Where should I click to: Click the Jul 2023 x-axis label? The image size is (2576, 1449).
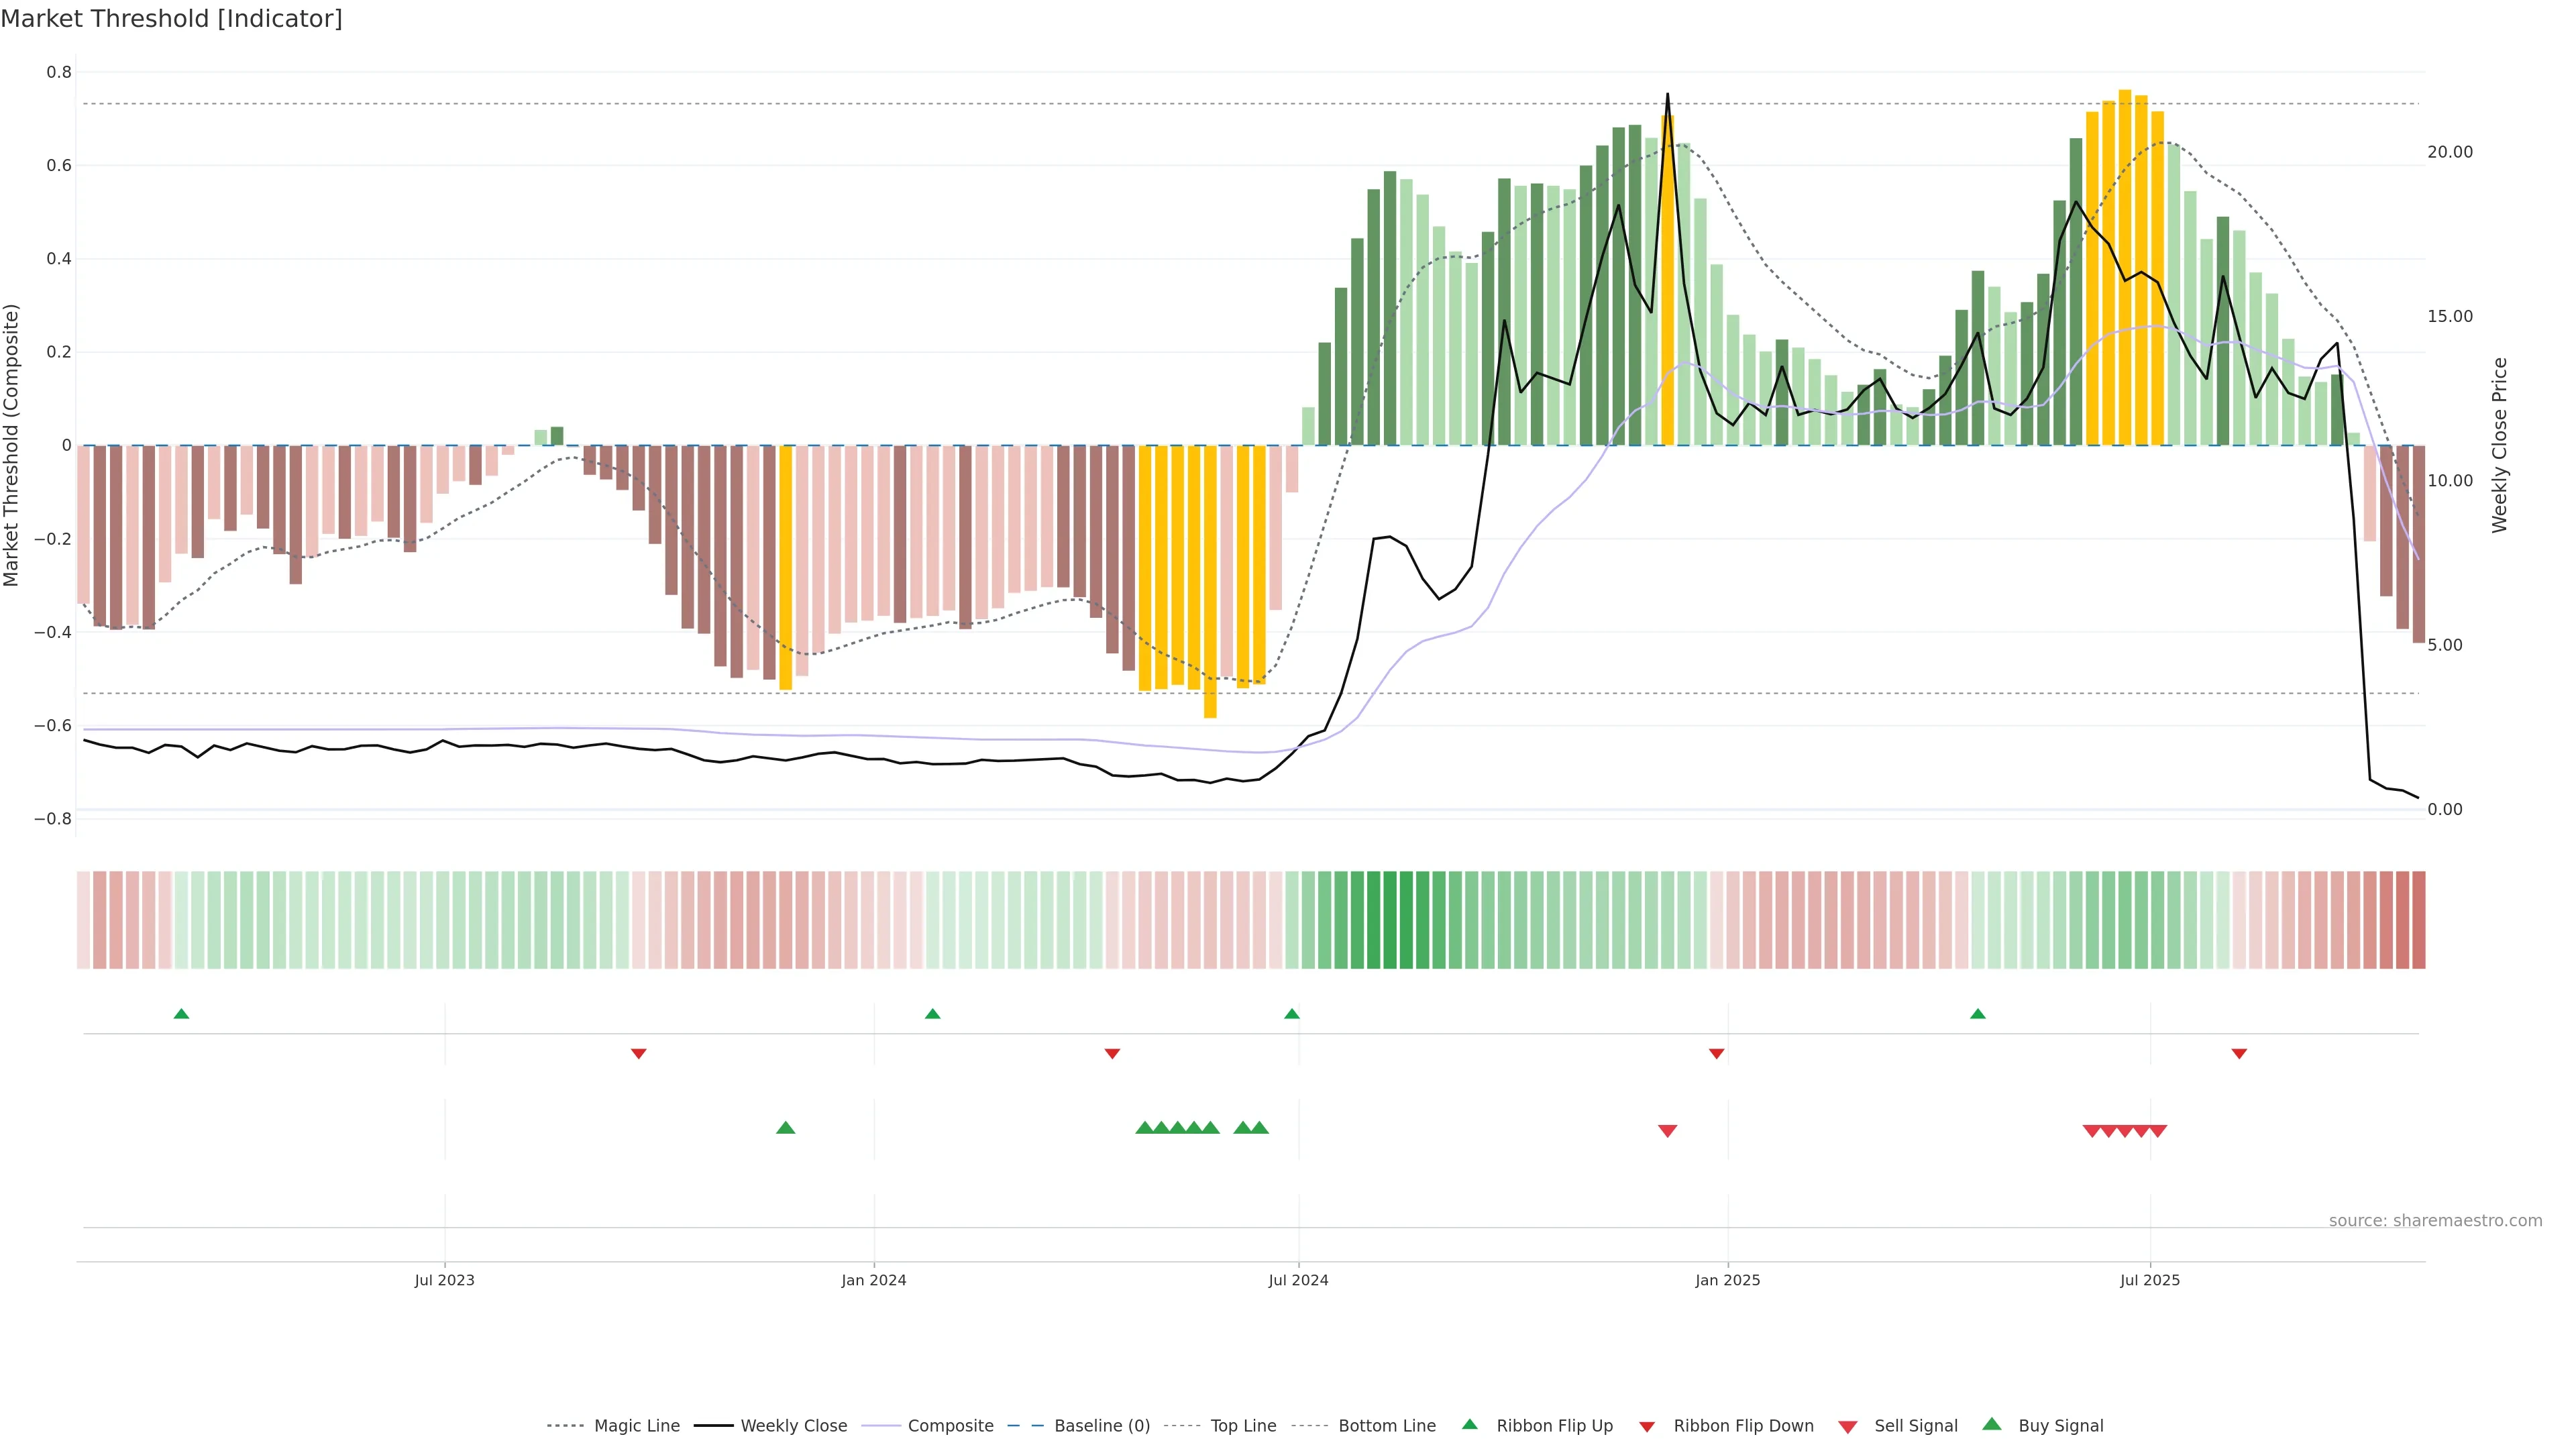point(444,1280)
